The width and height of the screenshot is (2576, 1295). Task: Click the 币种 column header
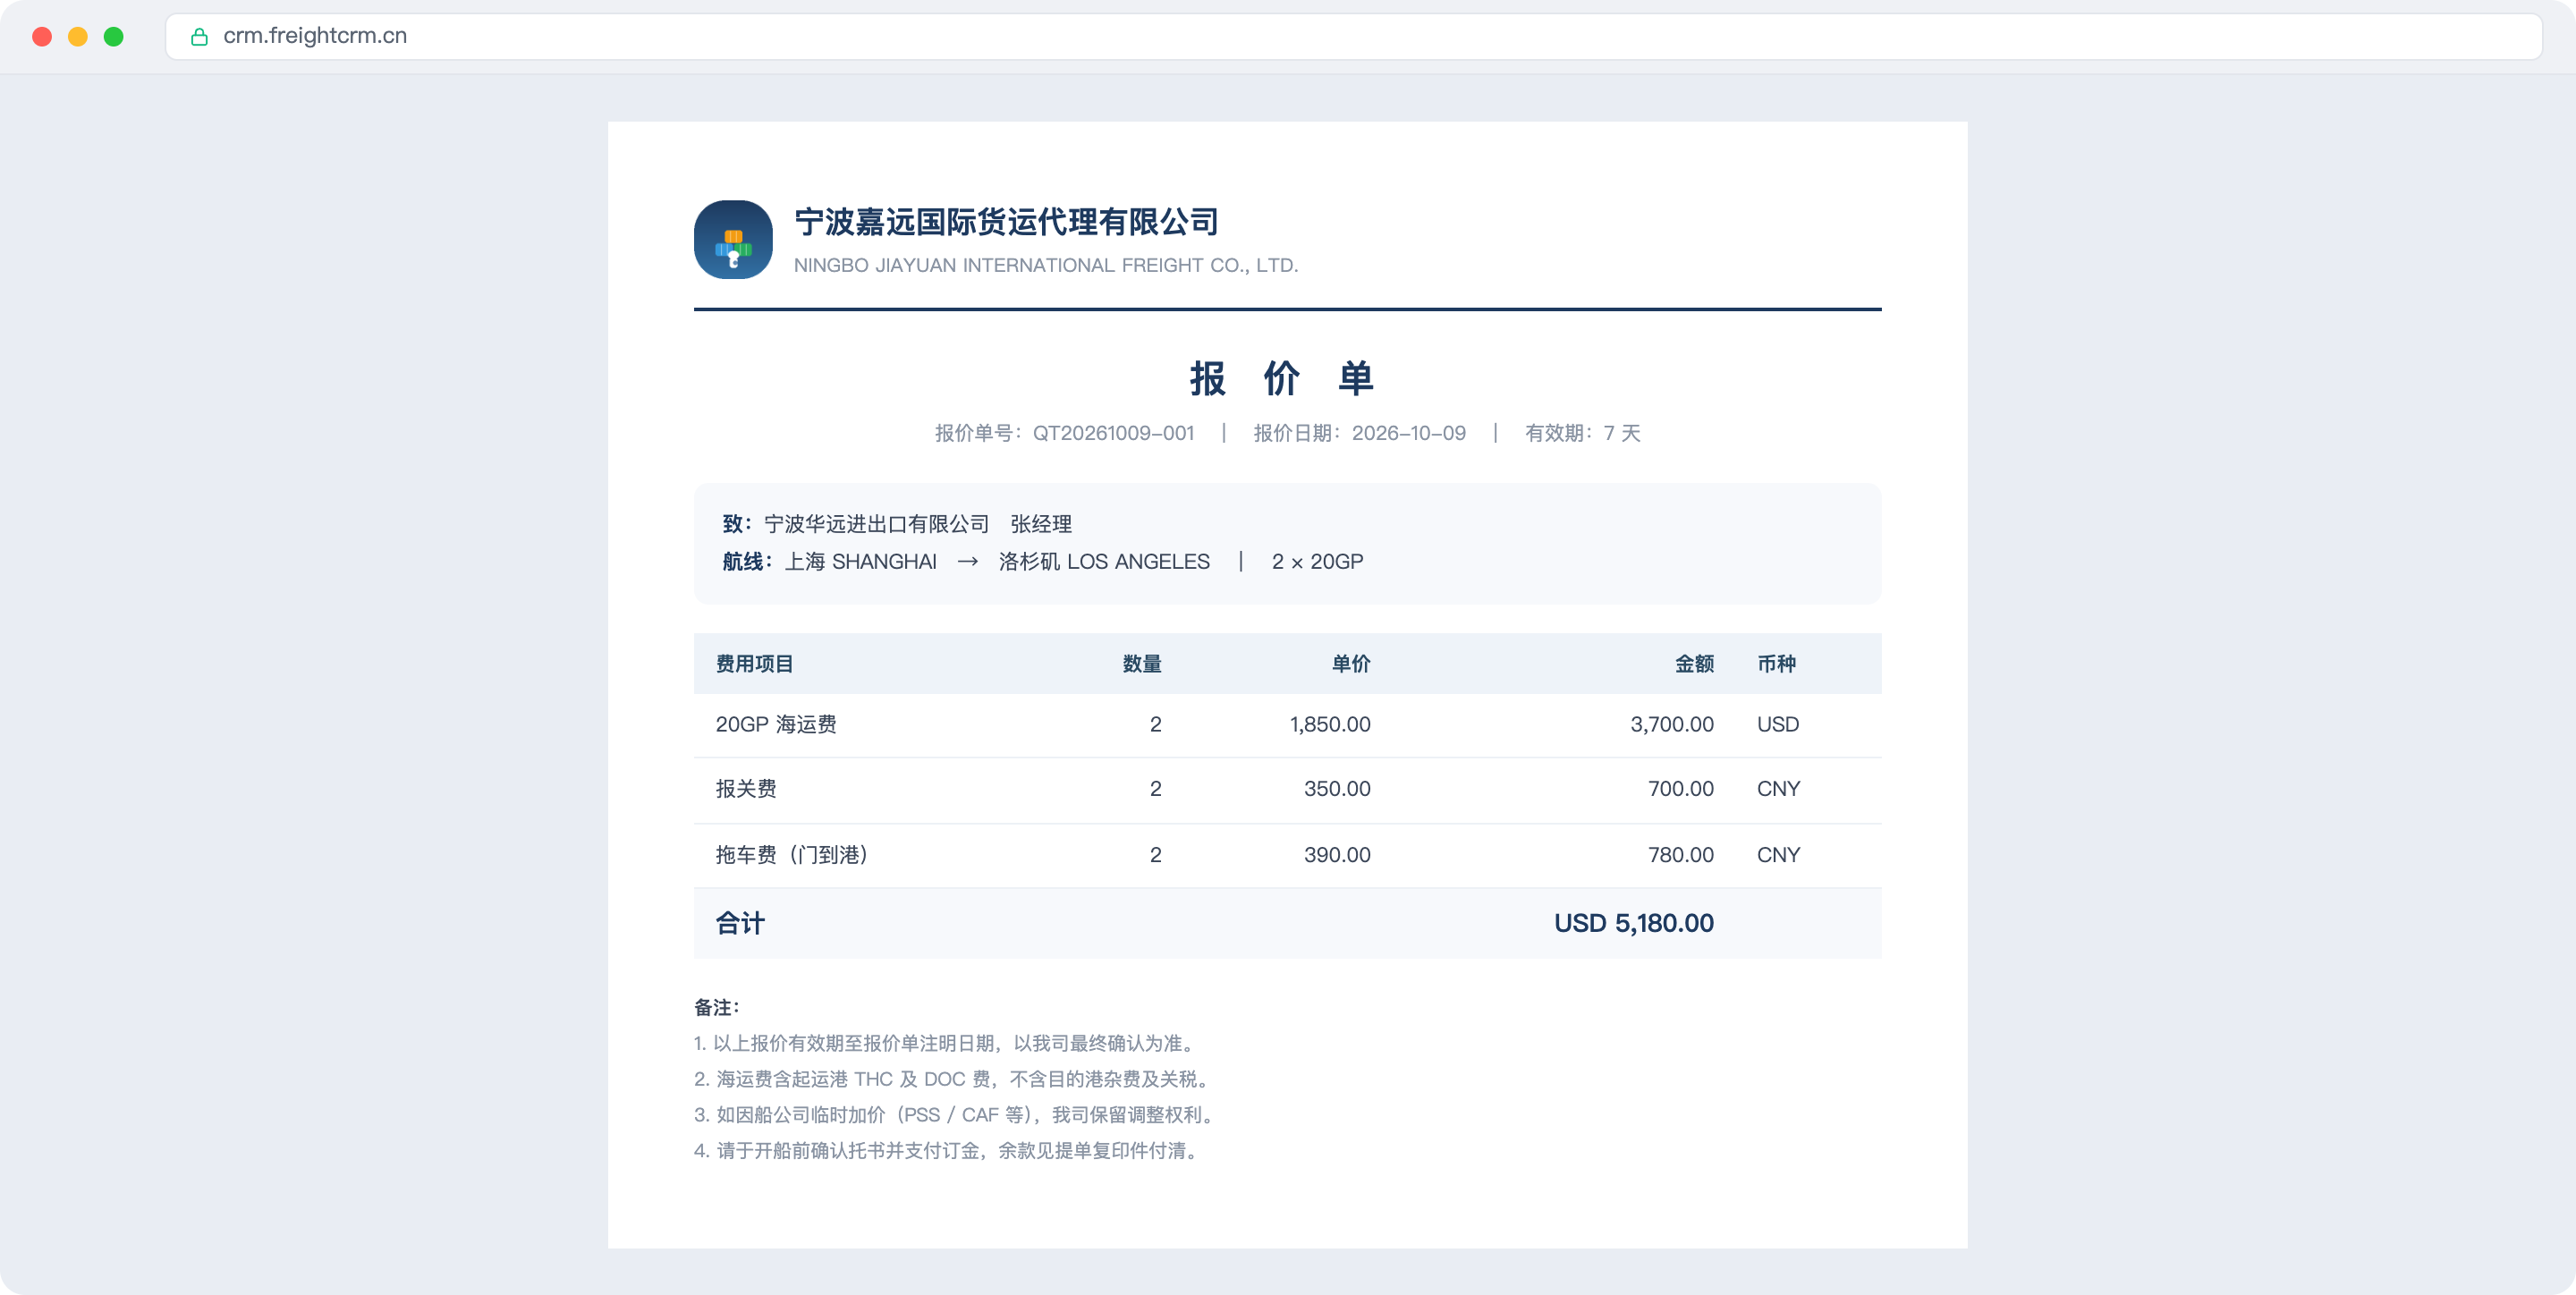pyautogui.click(x=1776, y=664)
